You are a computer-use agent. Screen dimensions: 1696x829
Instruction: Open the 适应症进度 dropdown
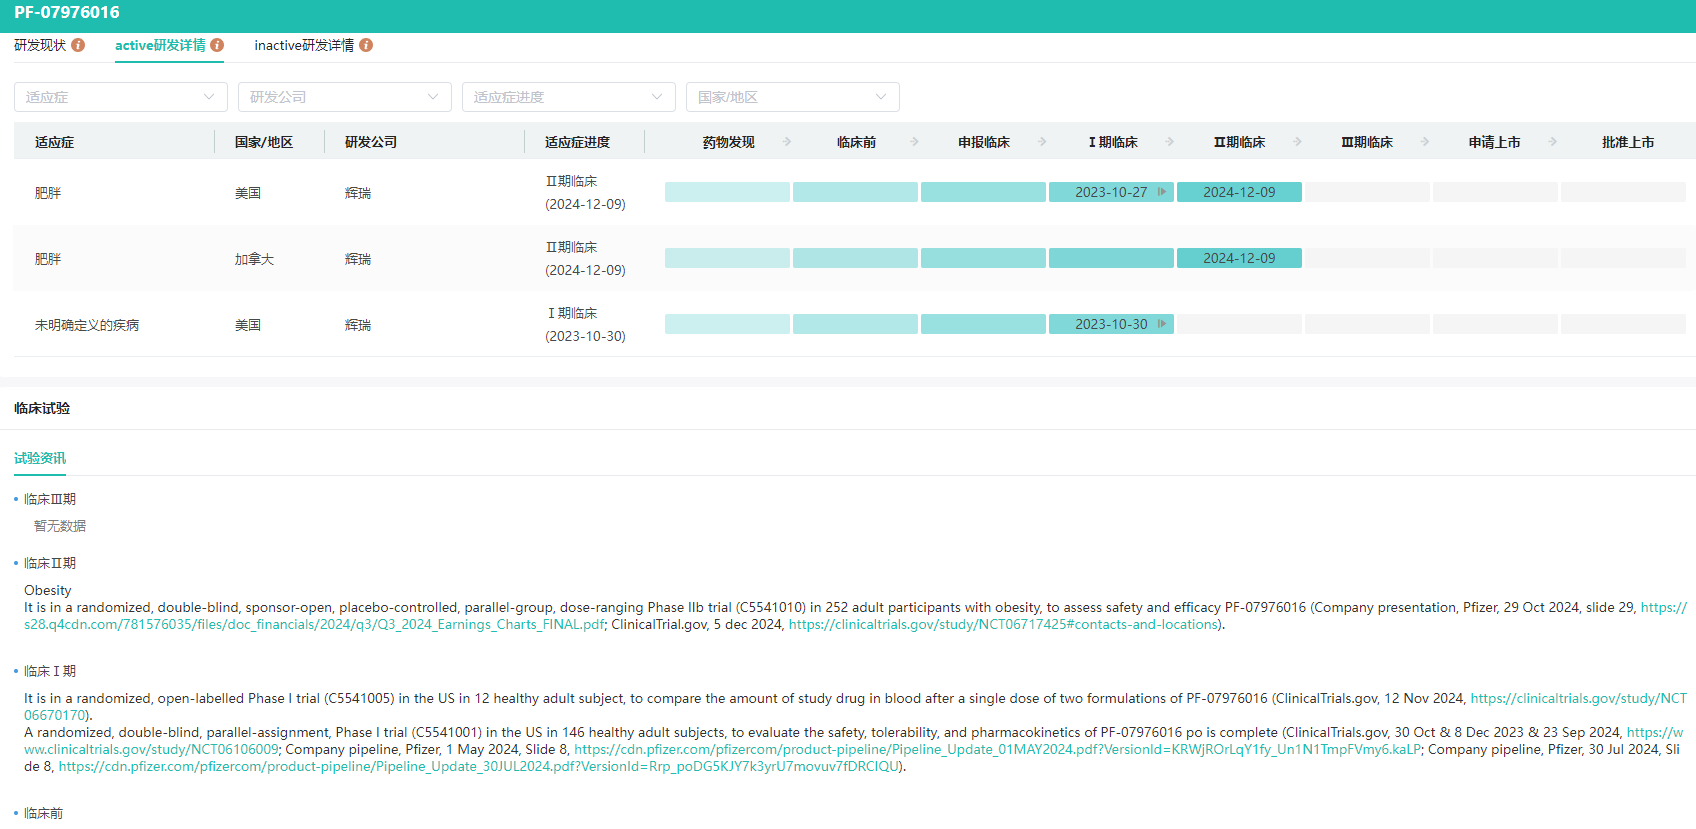568,97
